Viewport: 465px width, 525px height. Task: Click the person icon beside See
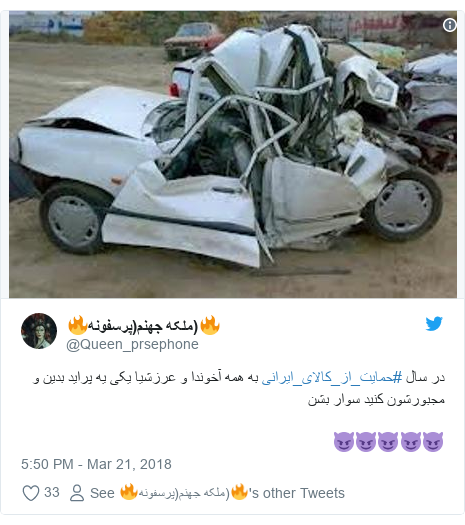point(77,493)
